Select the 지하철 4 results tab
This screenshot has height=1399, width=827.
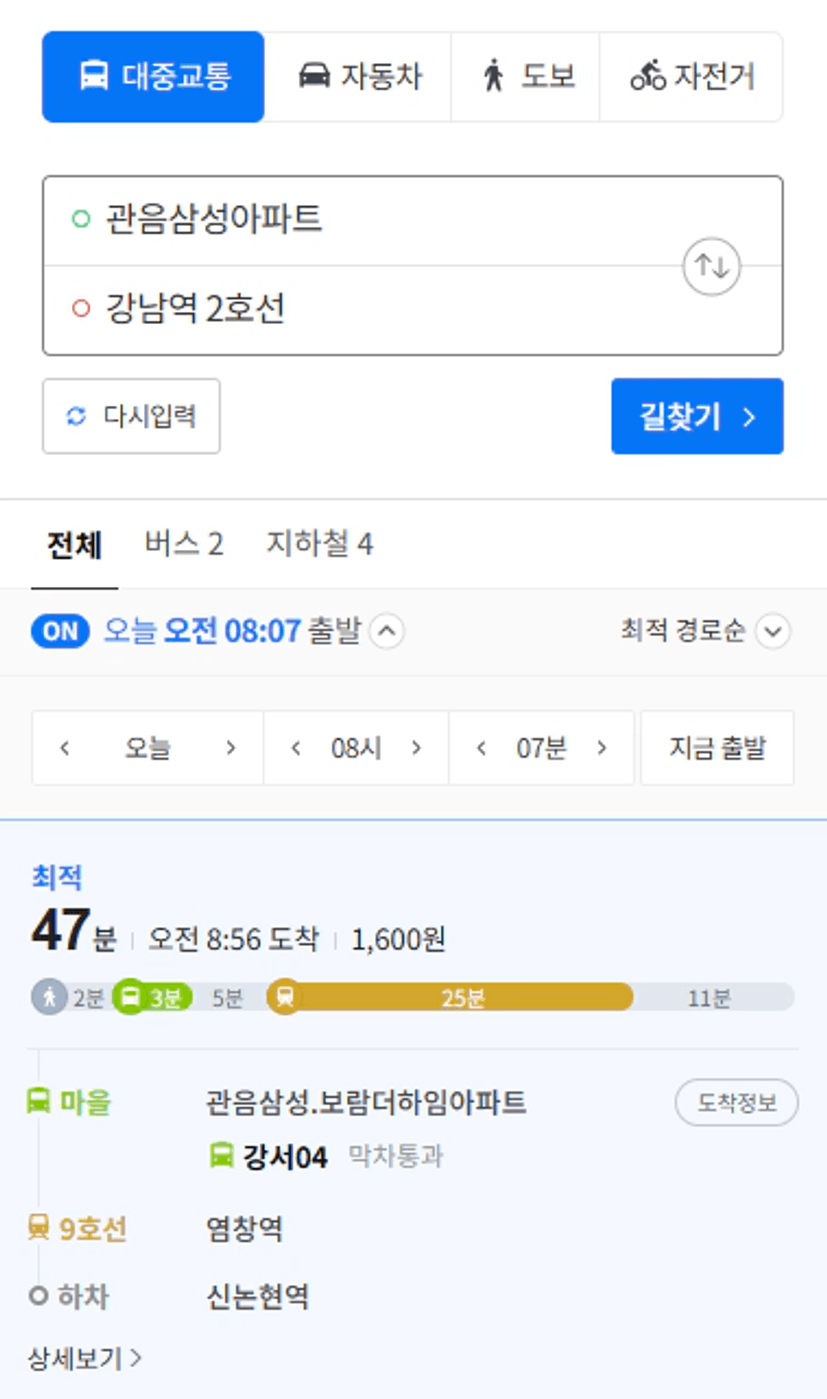click(x=319, y=544)
